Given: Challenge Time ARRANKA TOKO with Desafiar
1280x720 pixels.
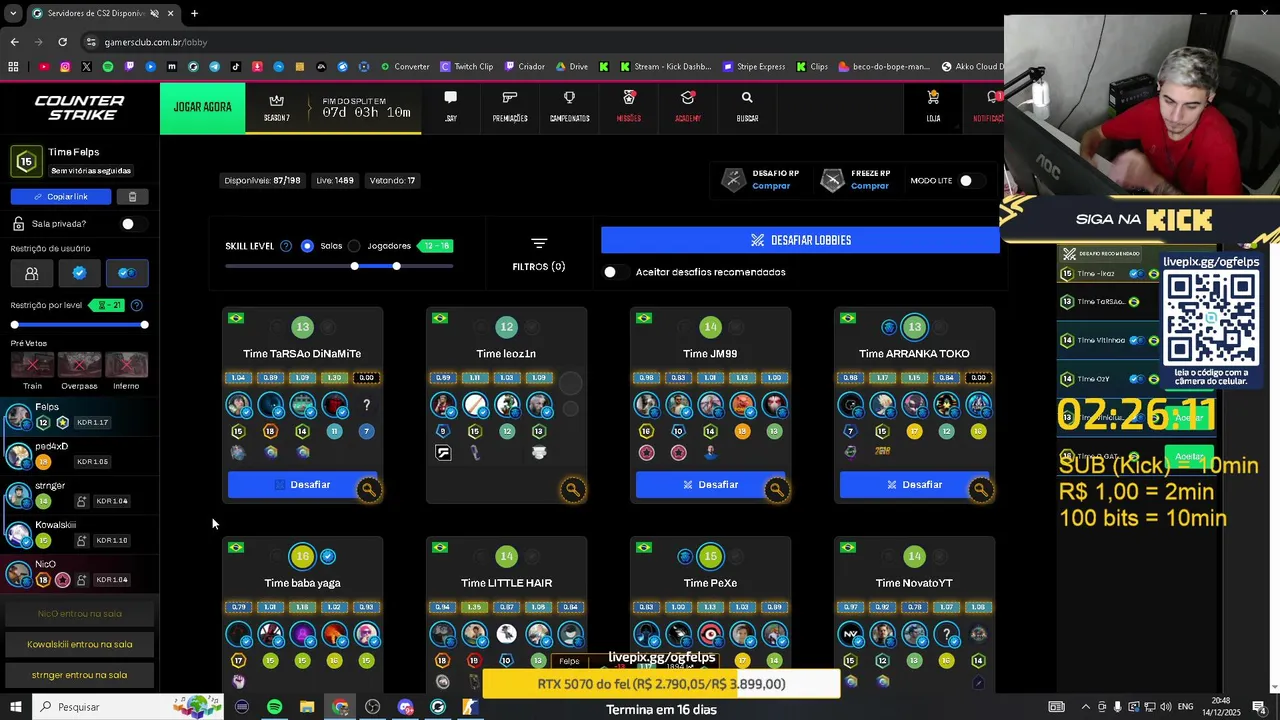Looking at the screenshot, I should click(x=914, y=485).
